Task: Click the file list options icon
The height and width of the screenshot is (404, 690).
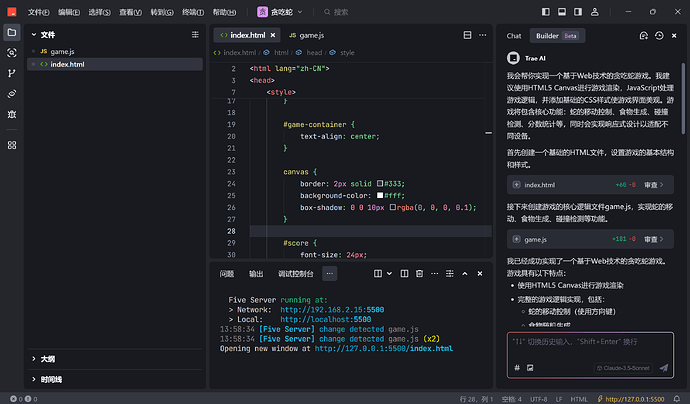Action: pos(195,34)
